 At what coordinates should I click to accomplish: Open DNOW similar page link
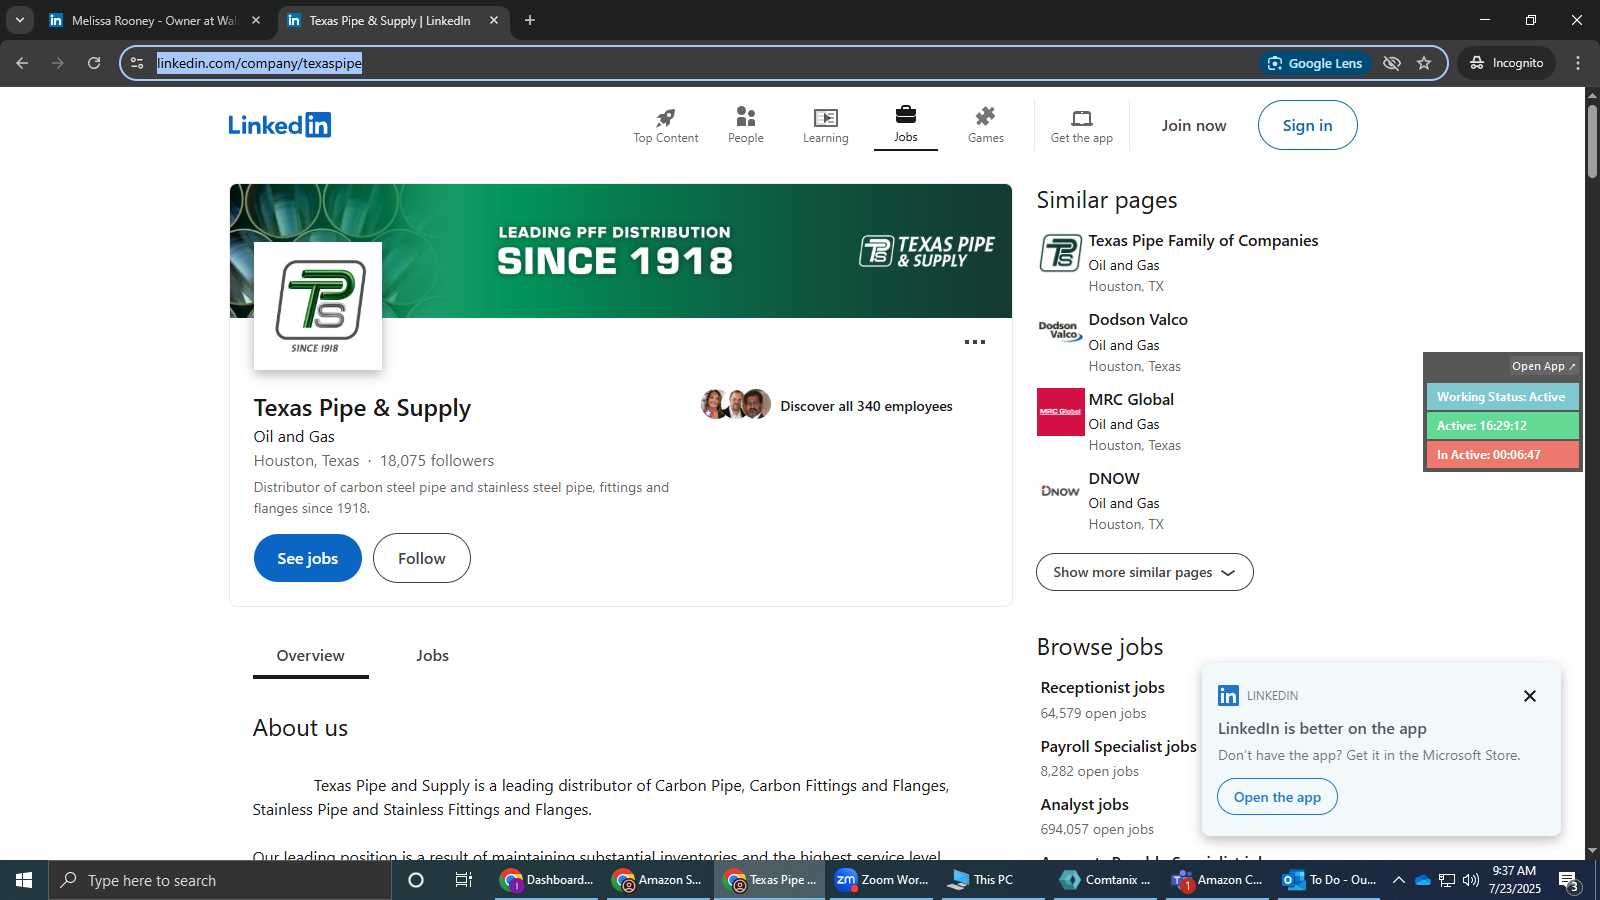click(x=1114, y=478)
